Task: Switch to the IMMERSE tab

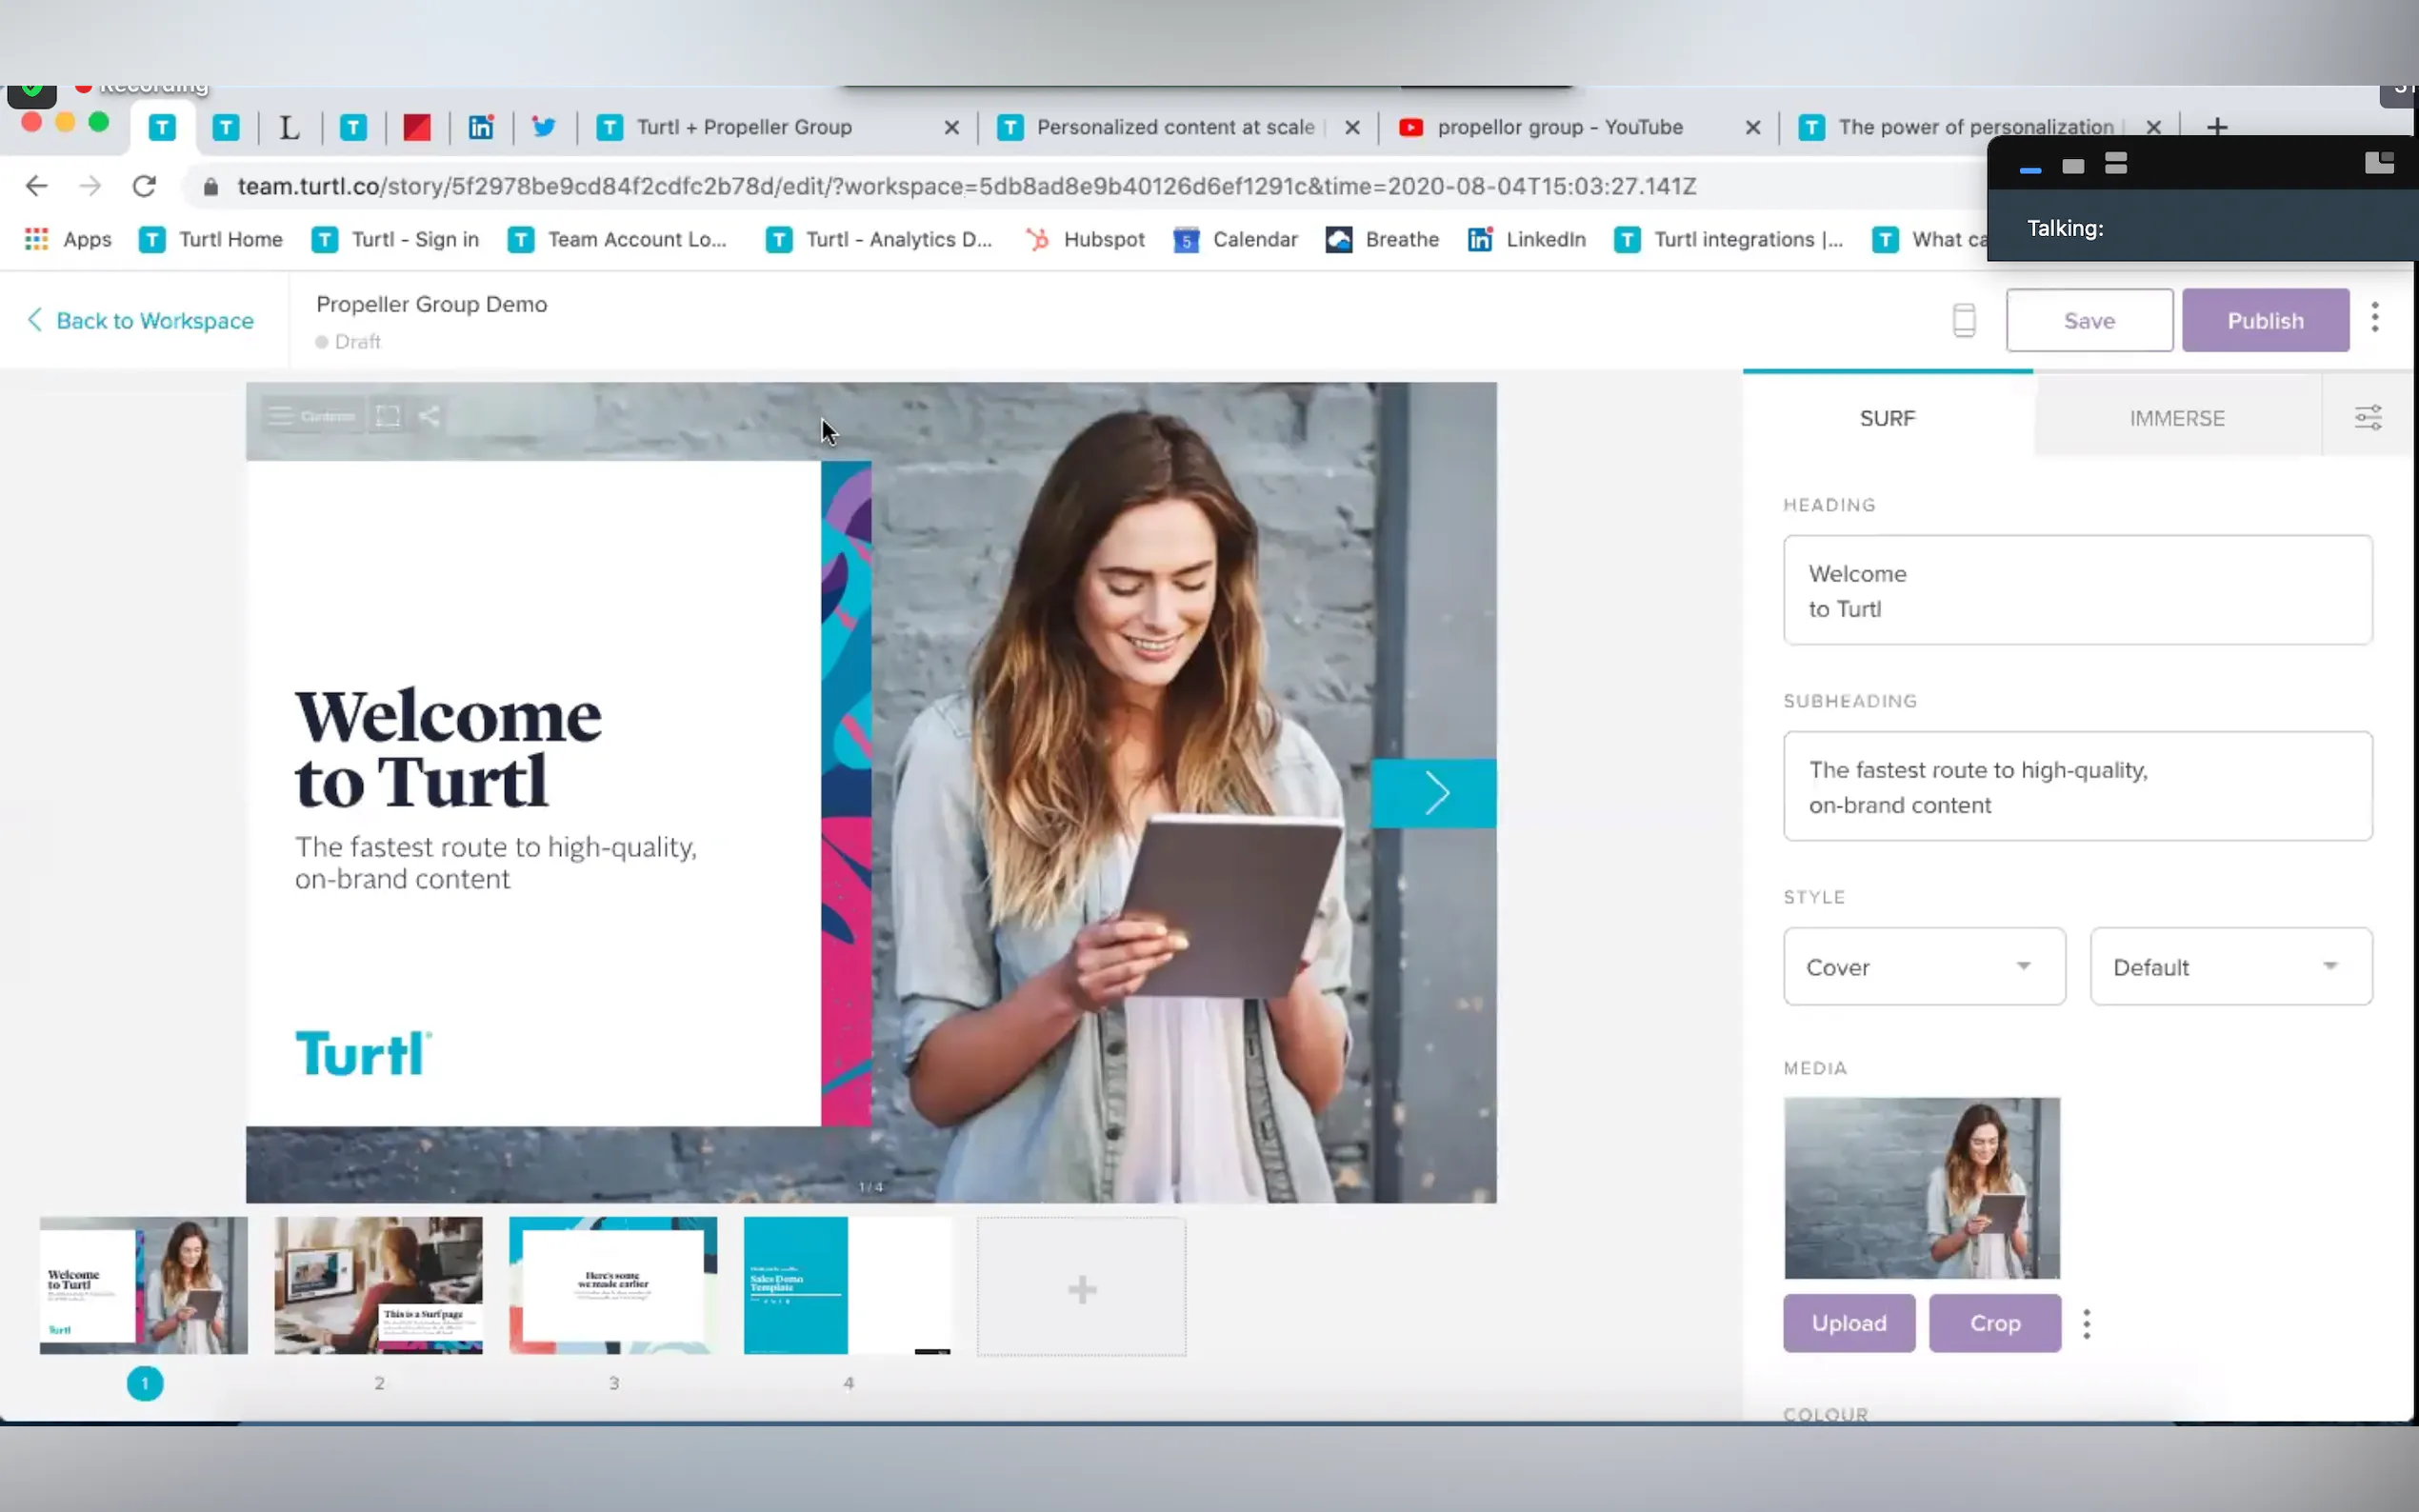Action: tap(2177, 418)
